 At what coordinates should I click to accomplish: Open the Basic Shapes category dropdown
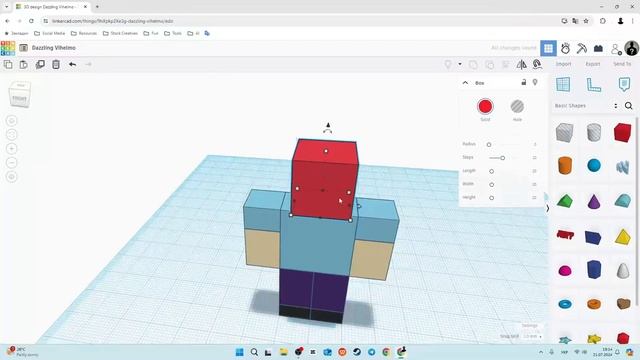616,106
